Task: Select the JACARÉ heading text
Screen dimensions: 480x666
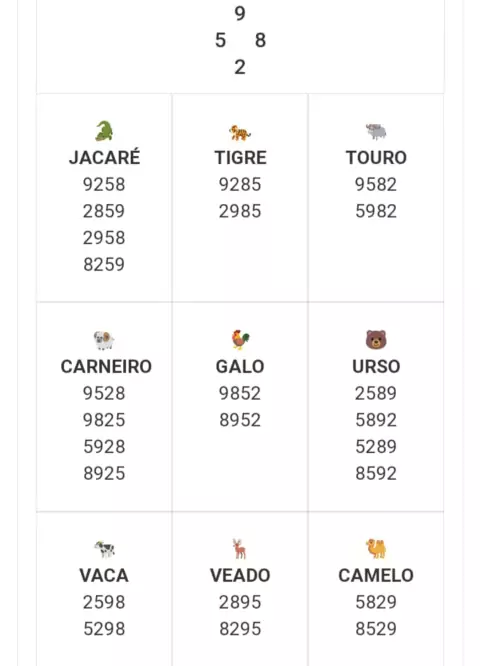Action: coord(104,158)
